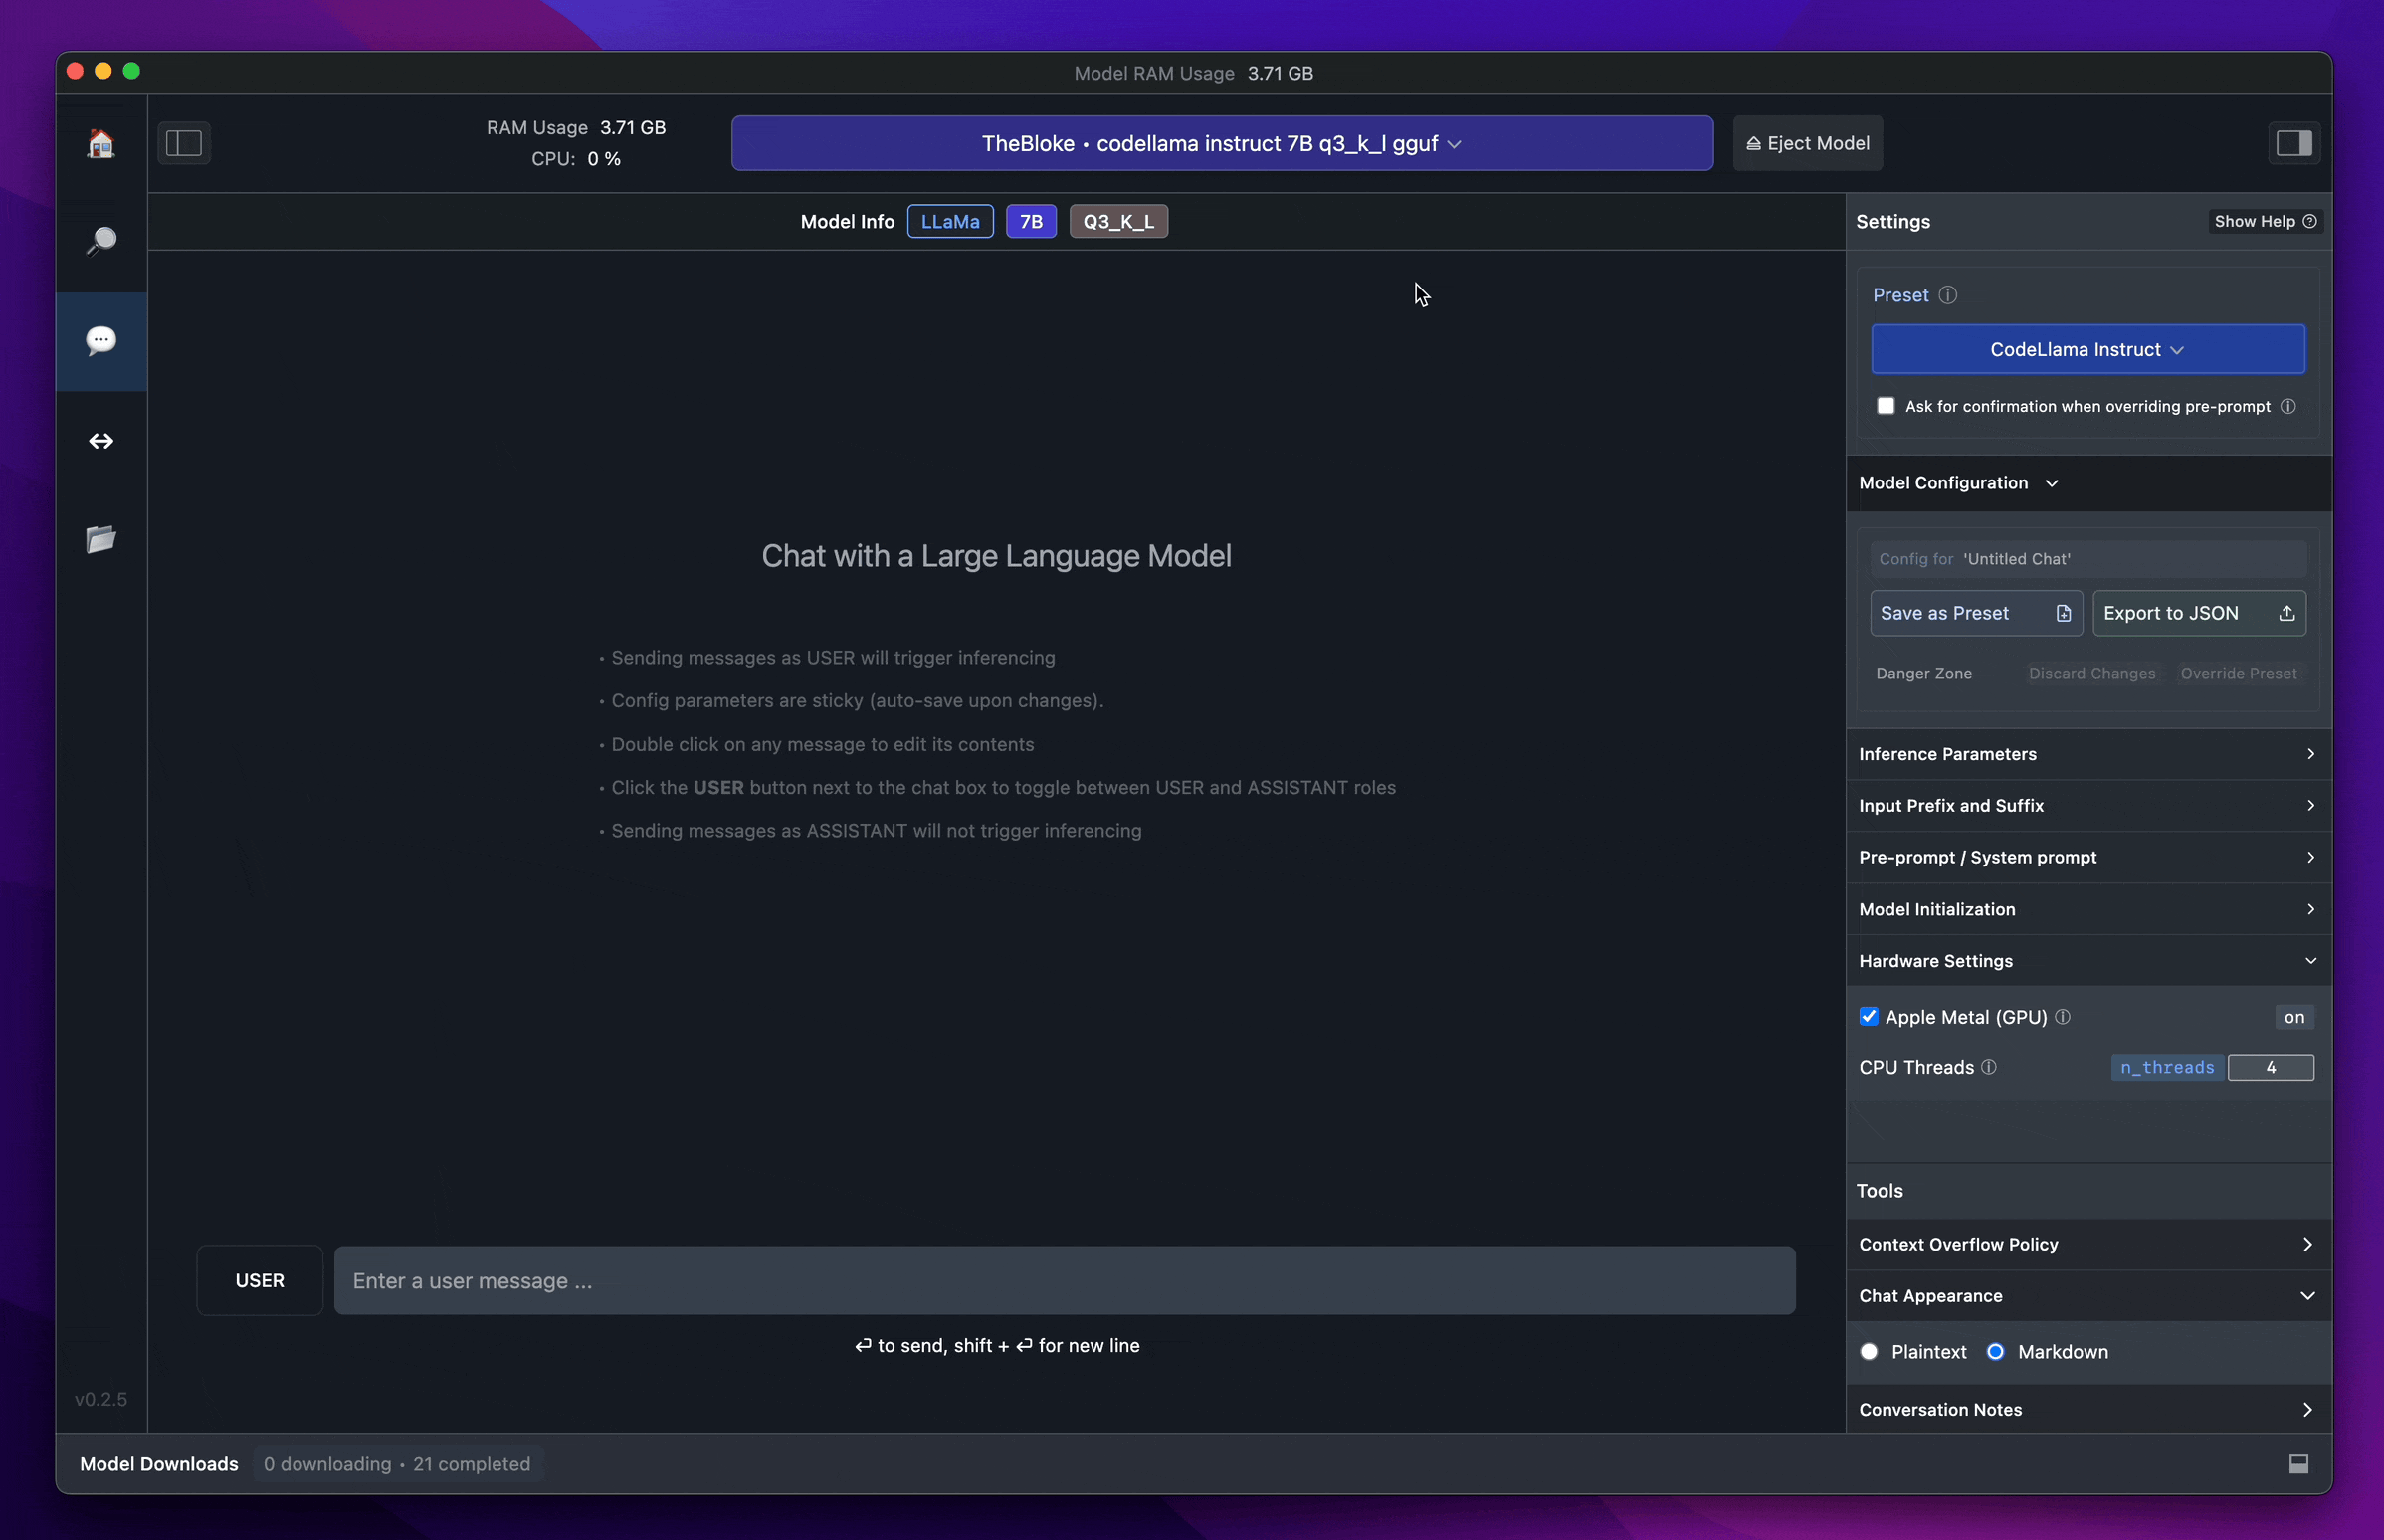This screenshot has height=1540, width=2384.
Task: Enable Apple Metal GPU acceleration
Action: tap(1870, 1015)
